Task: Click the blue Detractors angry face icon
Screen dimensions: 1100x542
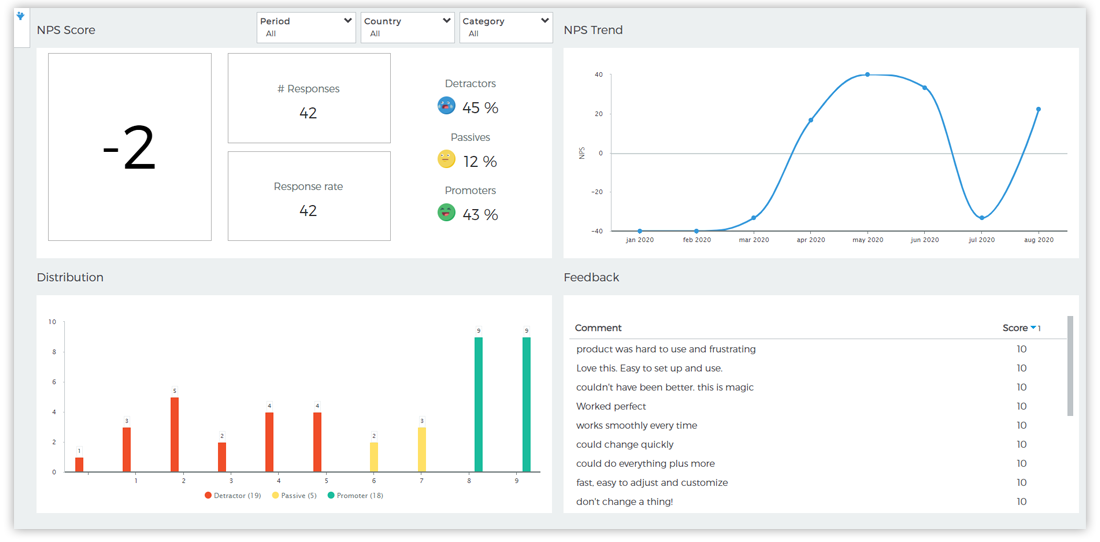Action: [x=447, y=105]
